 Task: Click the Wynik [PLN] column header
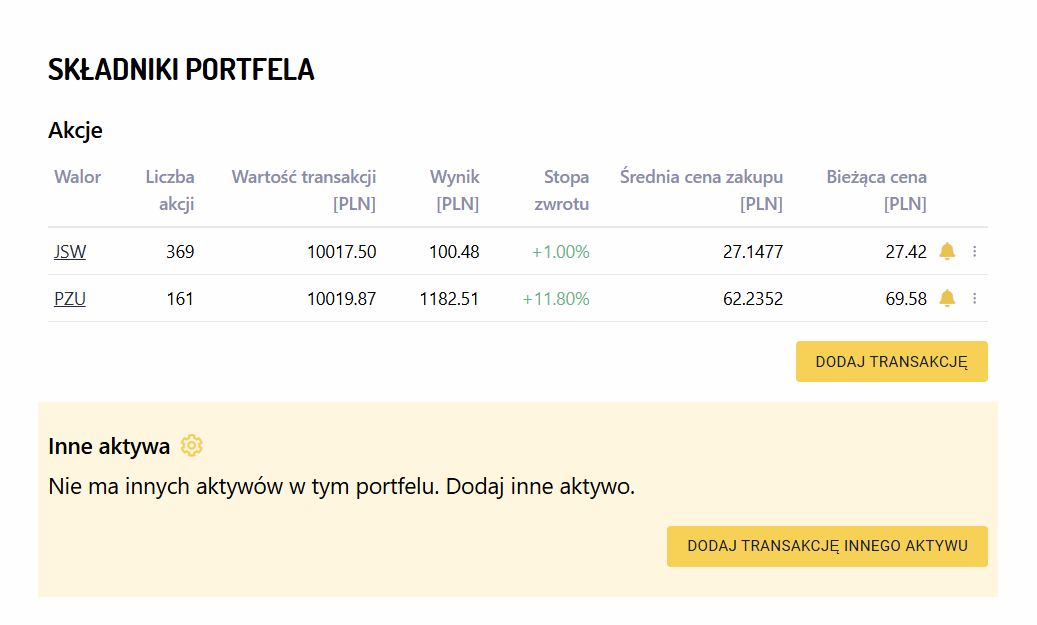455,190
